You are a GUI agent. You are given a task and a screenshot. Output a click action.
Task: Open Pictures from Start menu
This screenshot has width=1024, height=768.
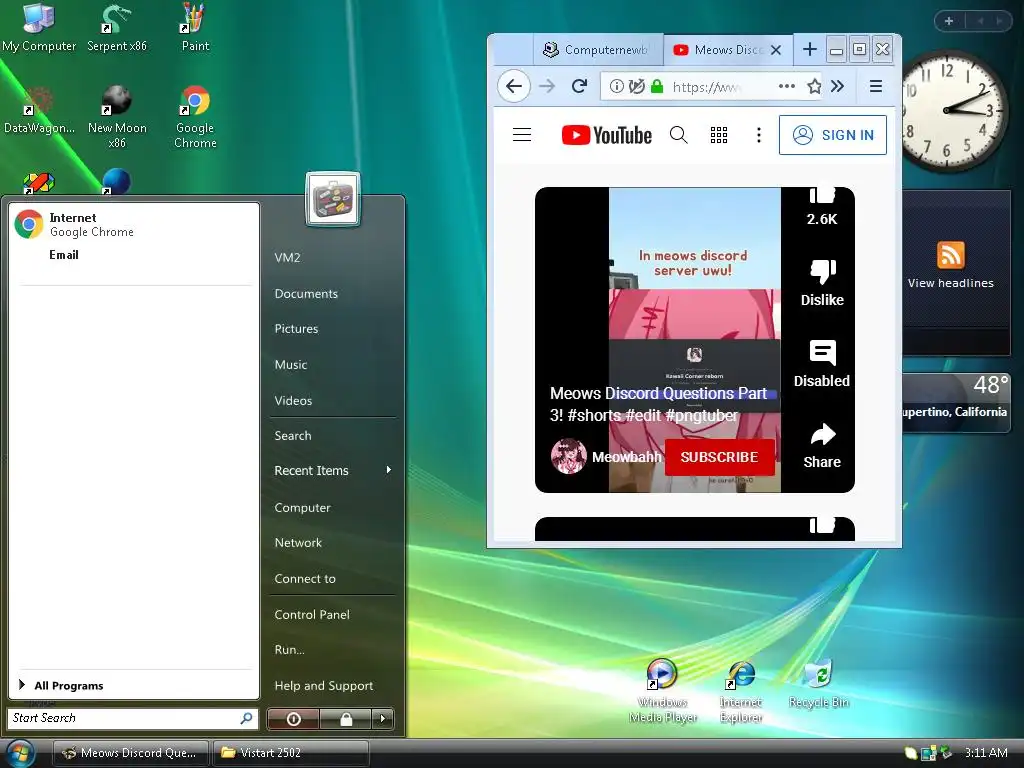point(296,328)
